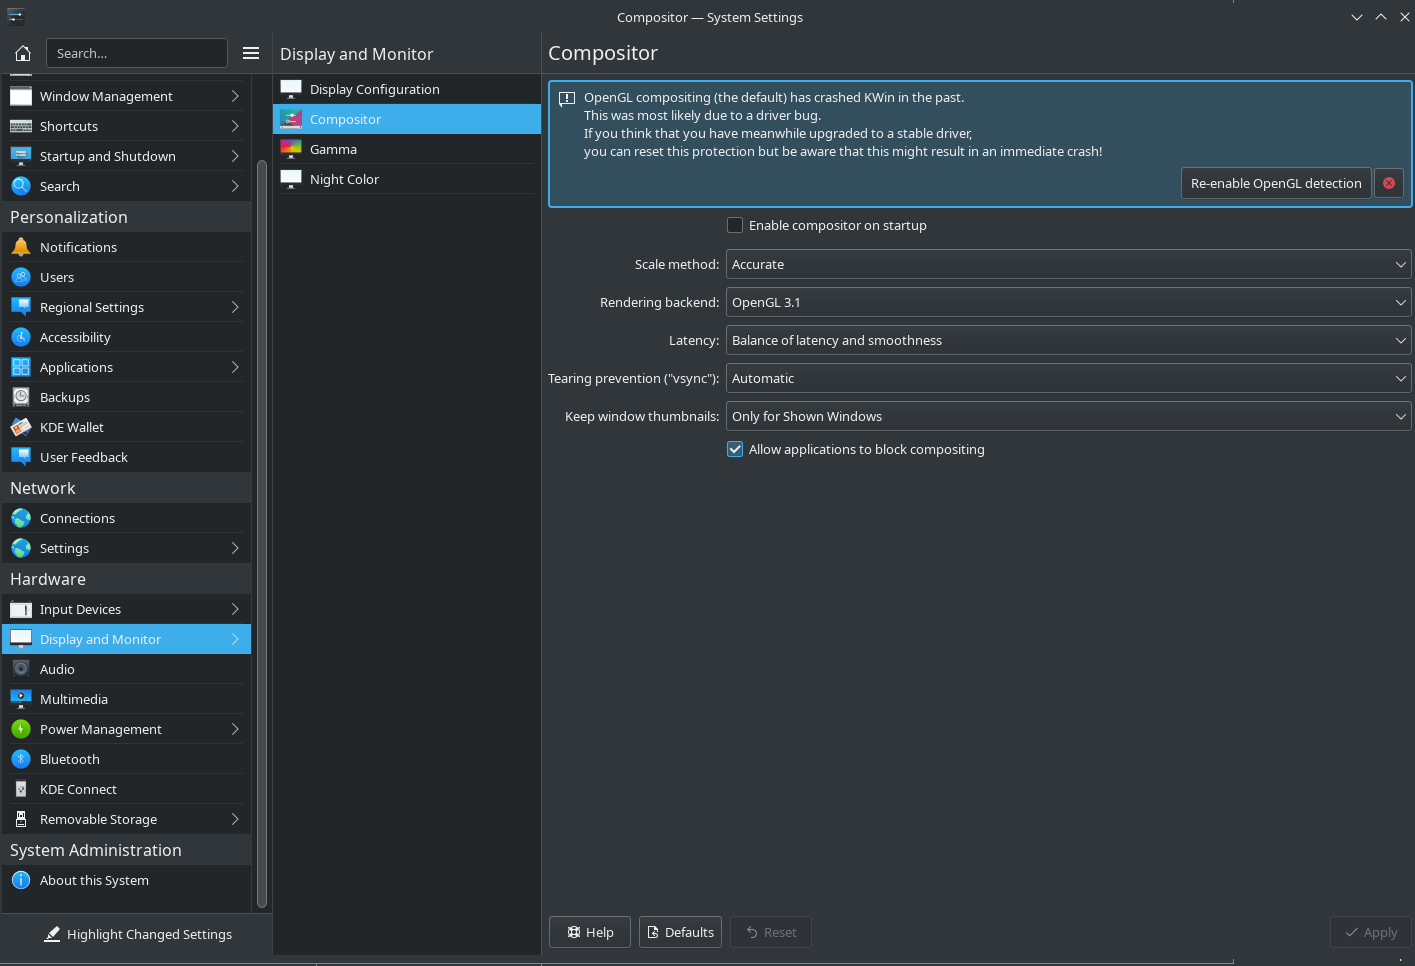The image size is (1415, 966).
Task: Select User Feedback icon
Action: pyautogui.click(x=21, y=457)
